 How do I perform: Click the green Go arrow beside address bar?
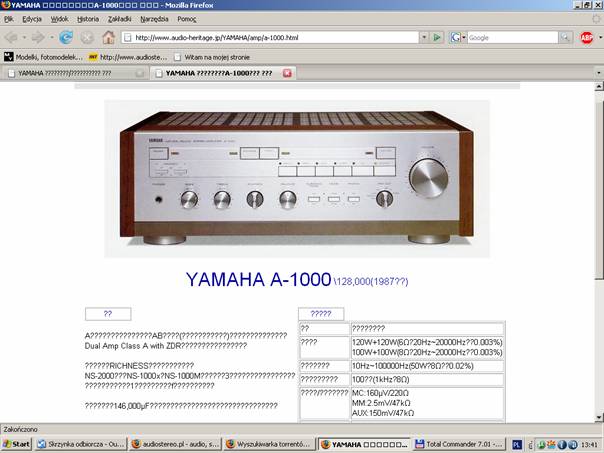[x=437, y=37]
